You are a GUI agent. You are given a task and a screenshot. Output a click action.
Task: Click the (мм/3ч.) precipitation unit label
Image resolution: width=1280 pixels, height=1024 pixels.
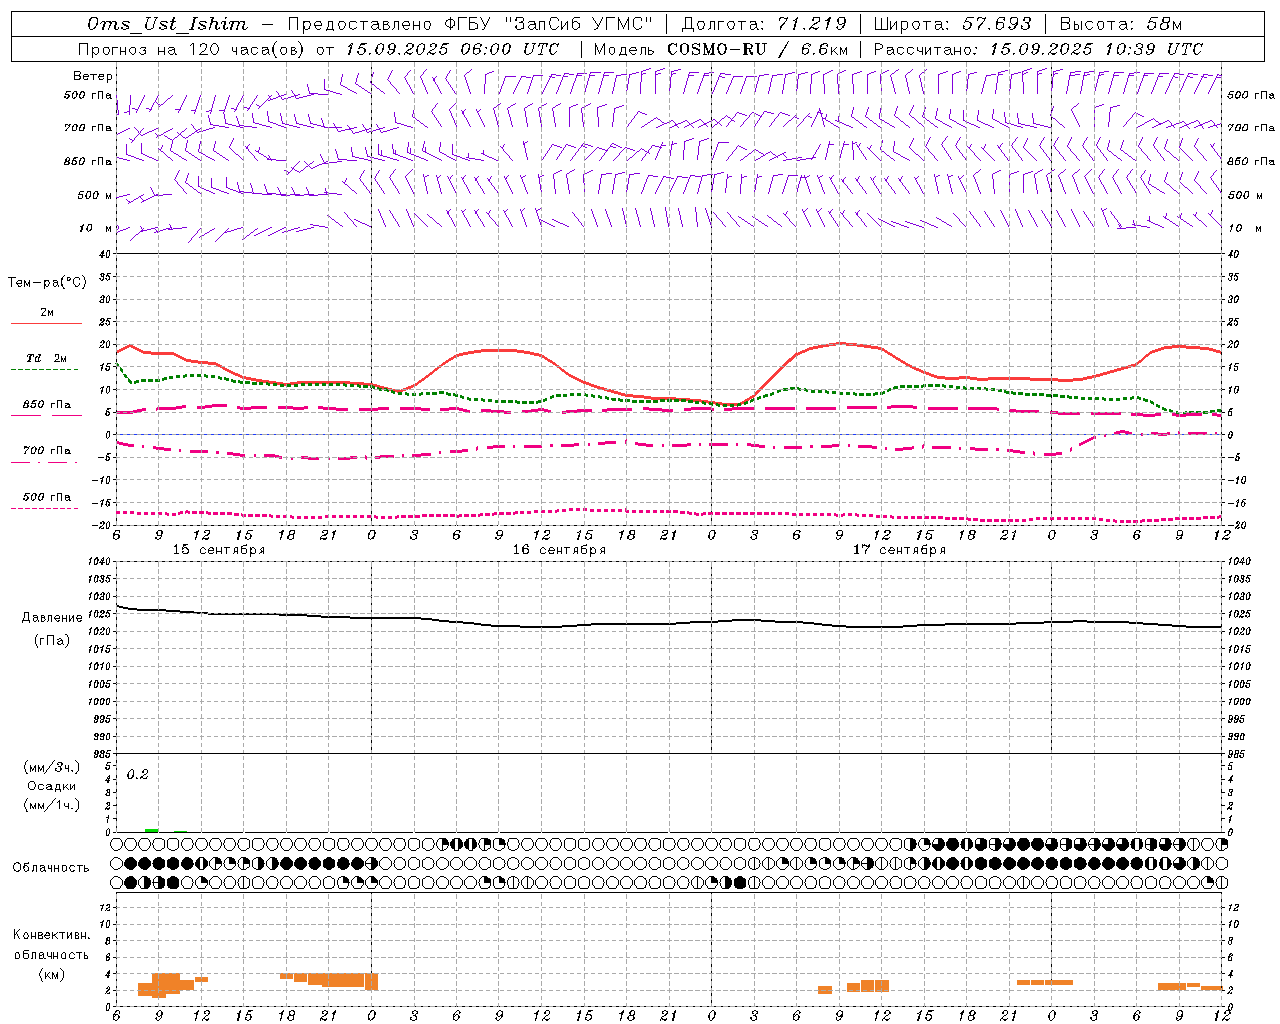[x=52, y=767]
